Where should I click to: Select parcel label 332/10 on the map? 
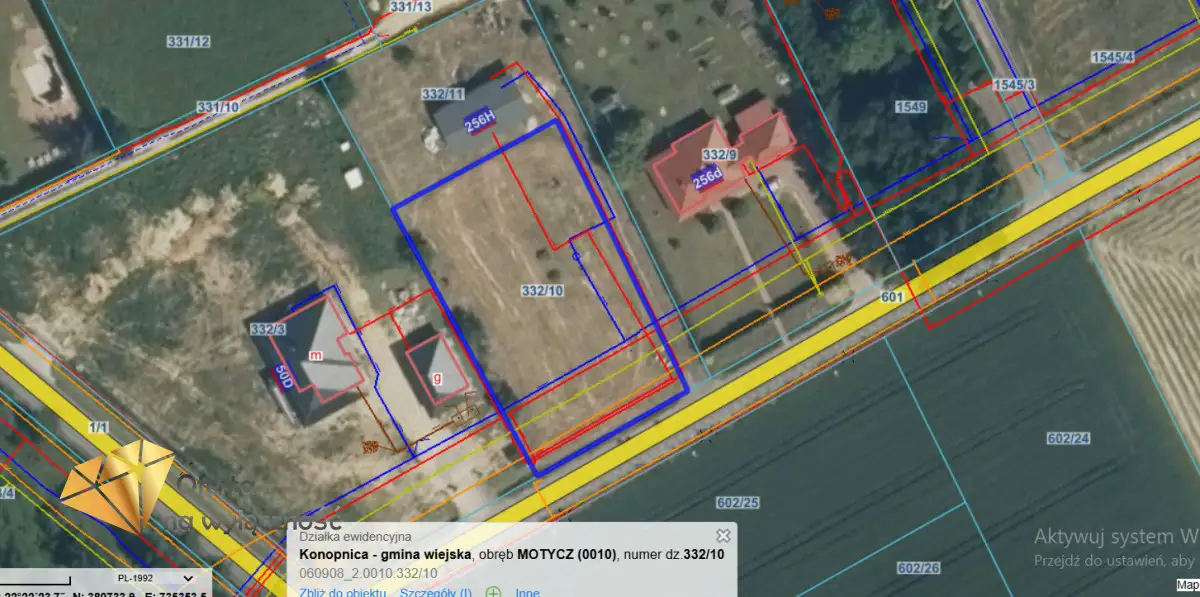[x=543, y=290]
